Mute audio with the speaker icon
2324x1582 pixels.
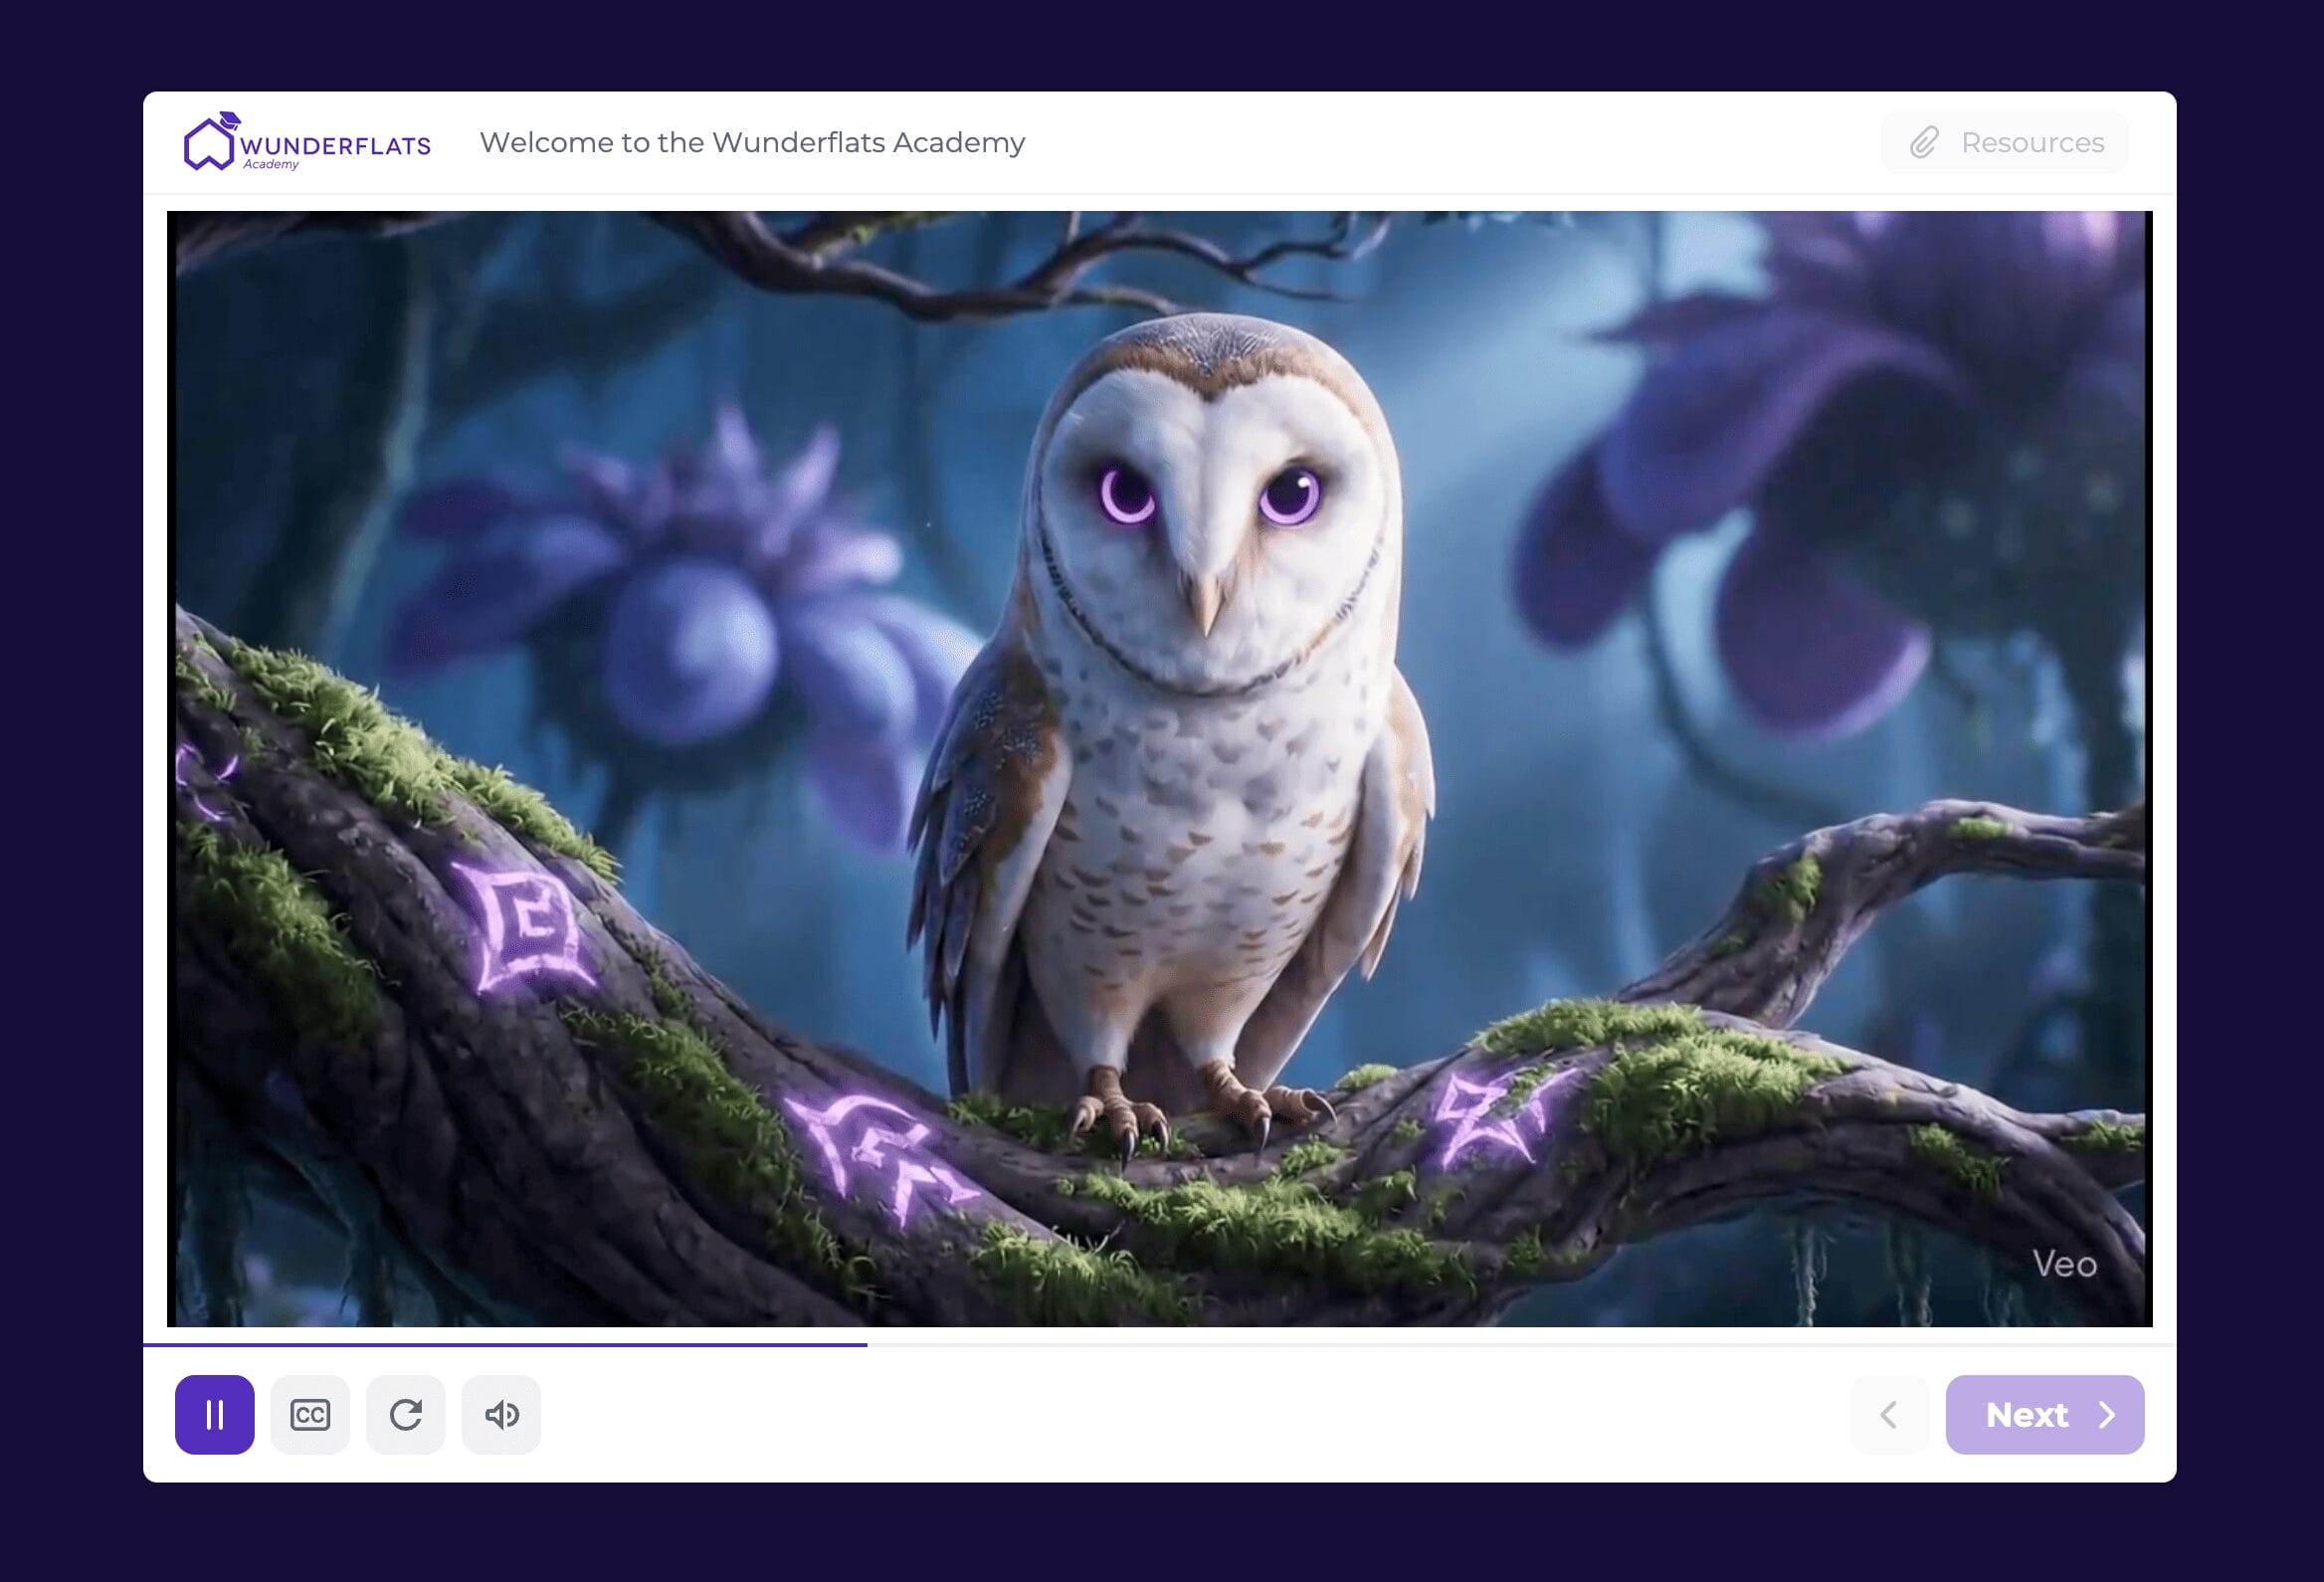pos(501,1414)
